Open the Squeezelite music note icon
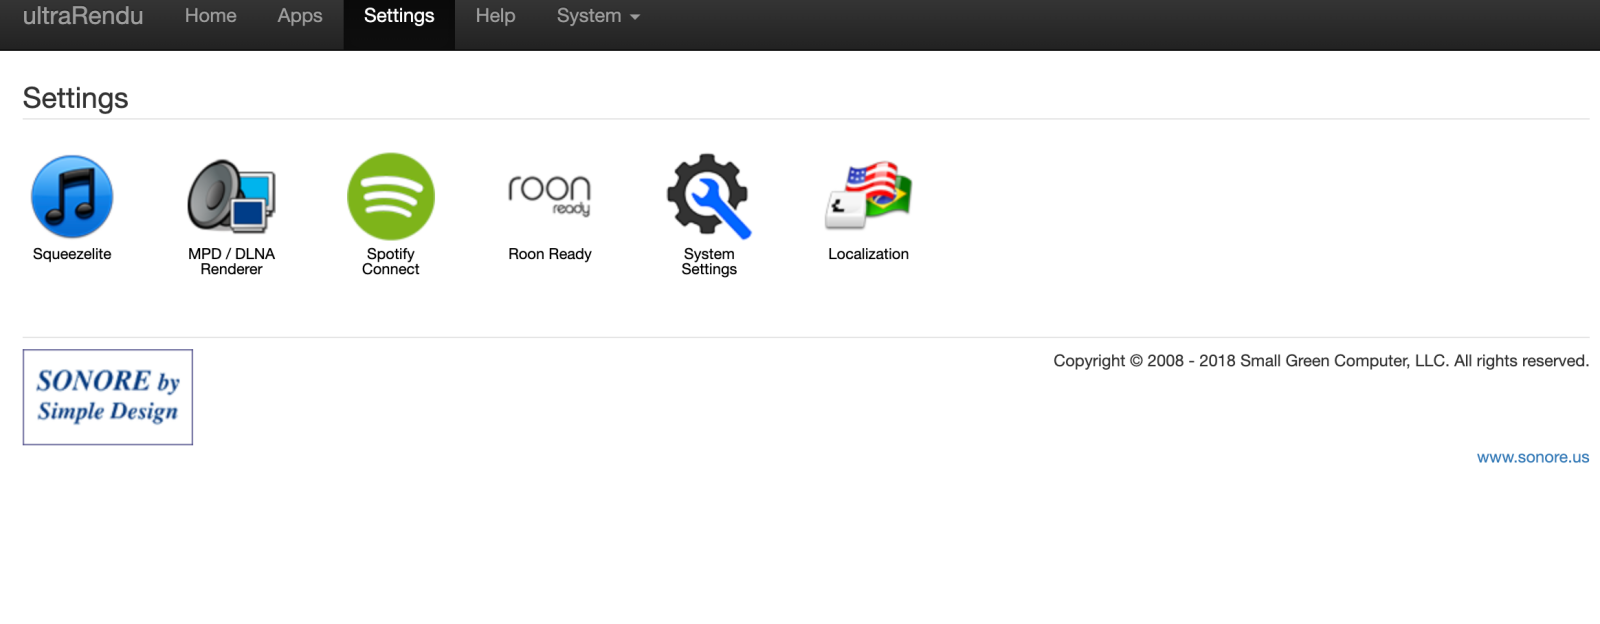This screenshot has height=624, width=1600. [x=72, y=197]
